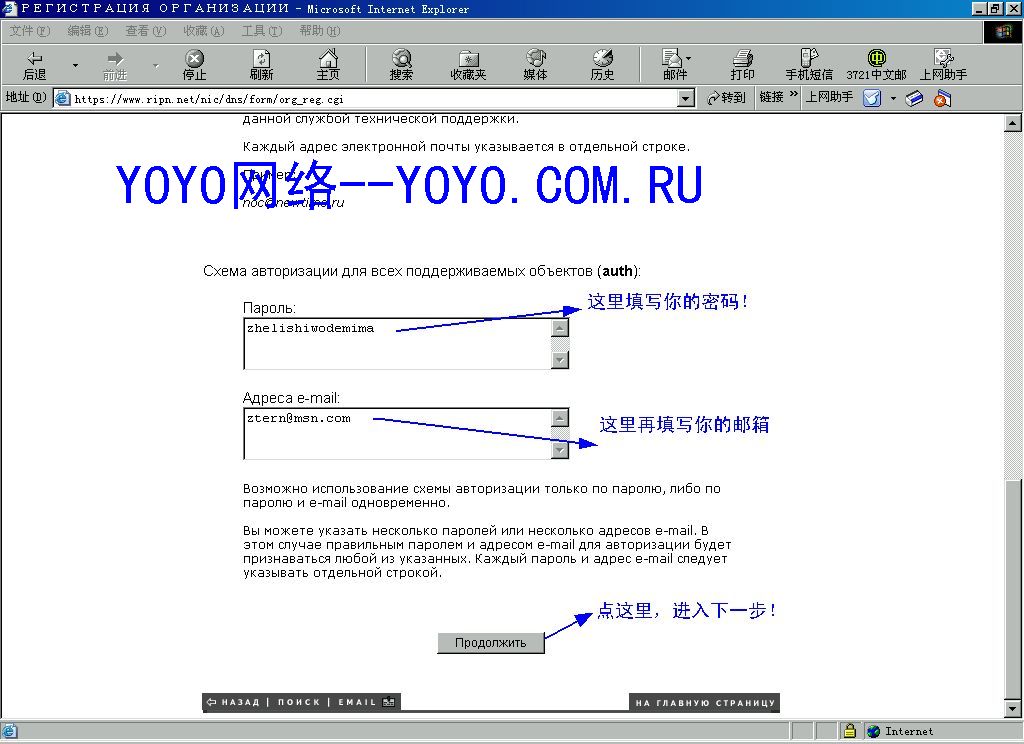1024x744 pixels.
Task: Stop page loading with 停止 icon
Action: (194, 65)
